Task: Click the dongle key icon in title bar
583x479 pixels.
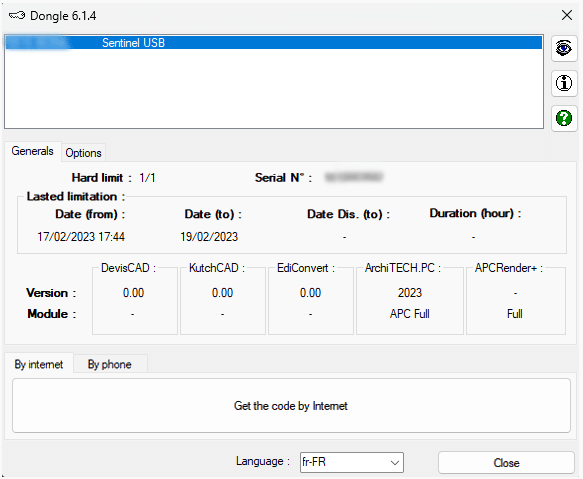Action: coord(17,15)
